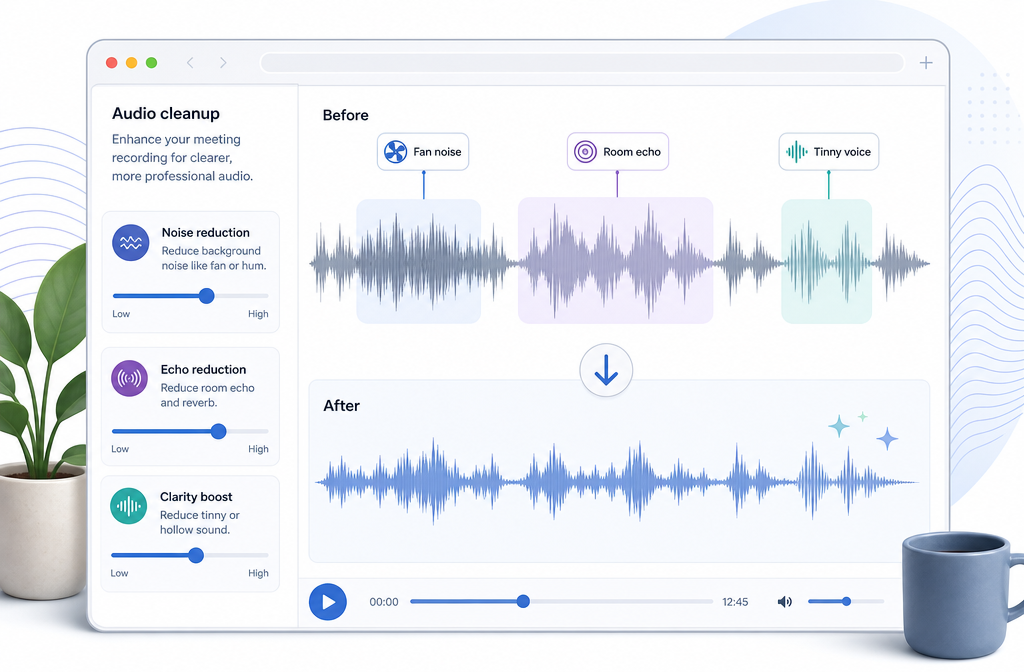Go forward with the browser forward arrow
This screenshot has width=1024, height=672.
pyautogui.click(x=223, y=63)
